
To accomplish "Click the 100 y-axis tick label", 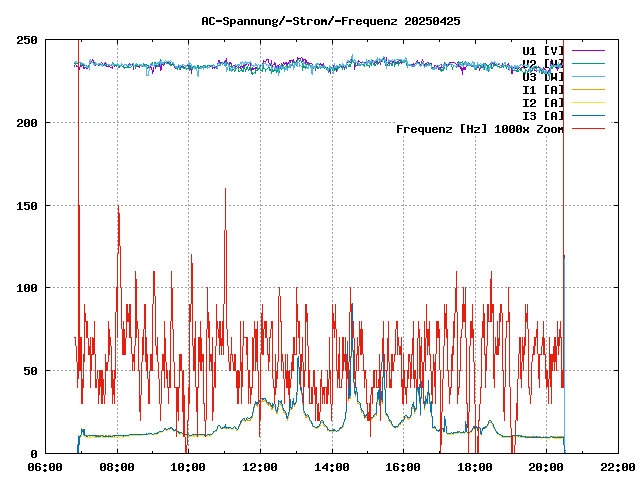I will (x=28, y=288).
